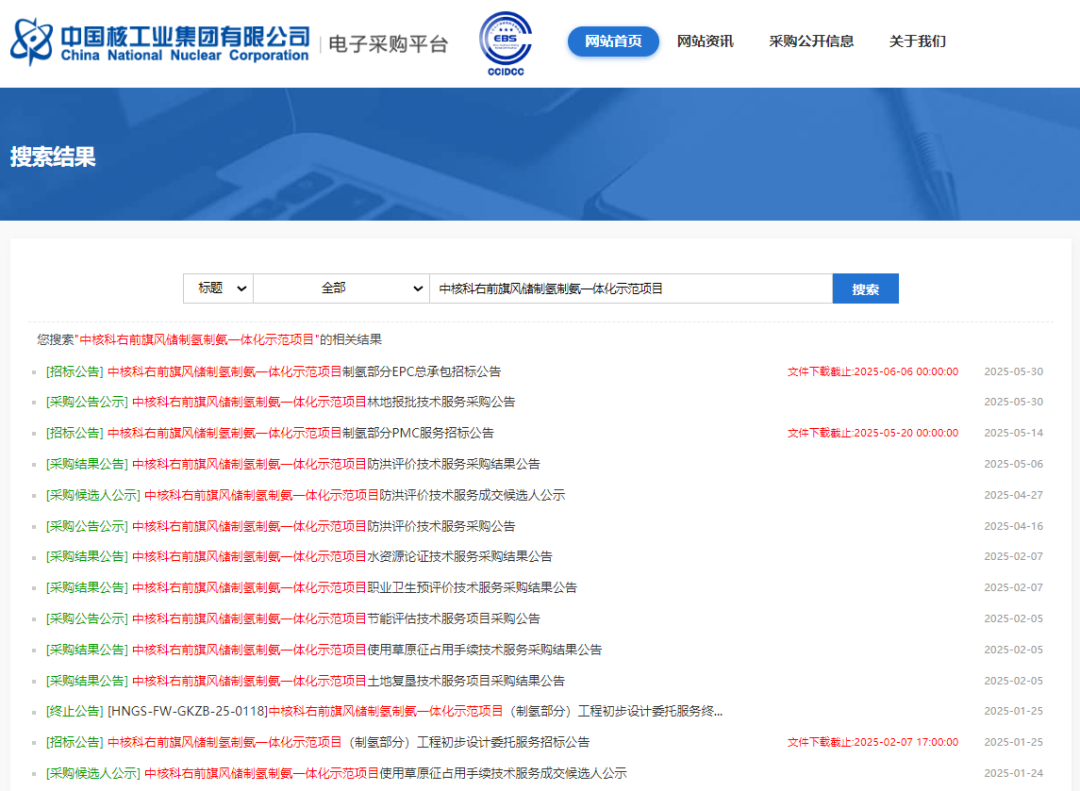Click the blue 搜索 button
Image resolution: width=1080 pixels, height=791 pixels.
click(865, 289)
